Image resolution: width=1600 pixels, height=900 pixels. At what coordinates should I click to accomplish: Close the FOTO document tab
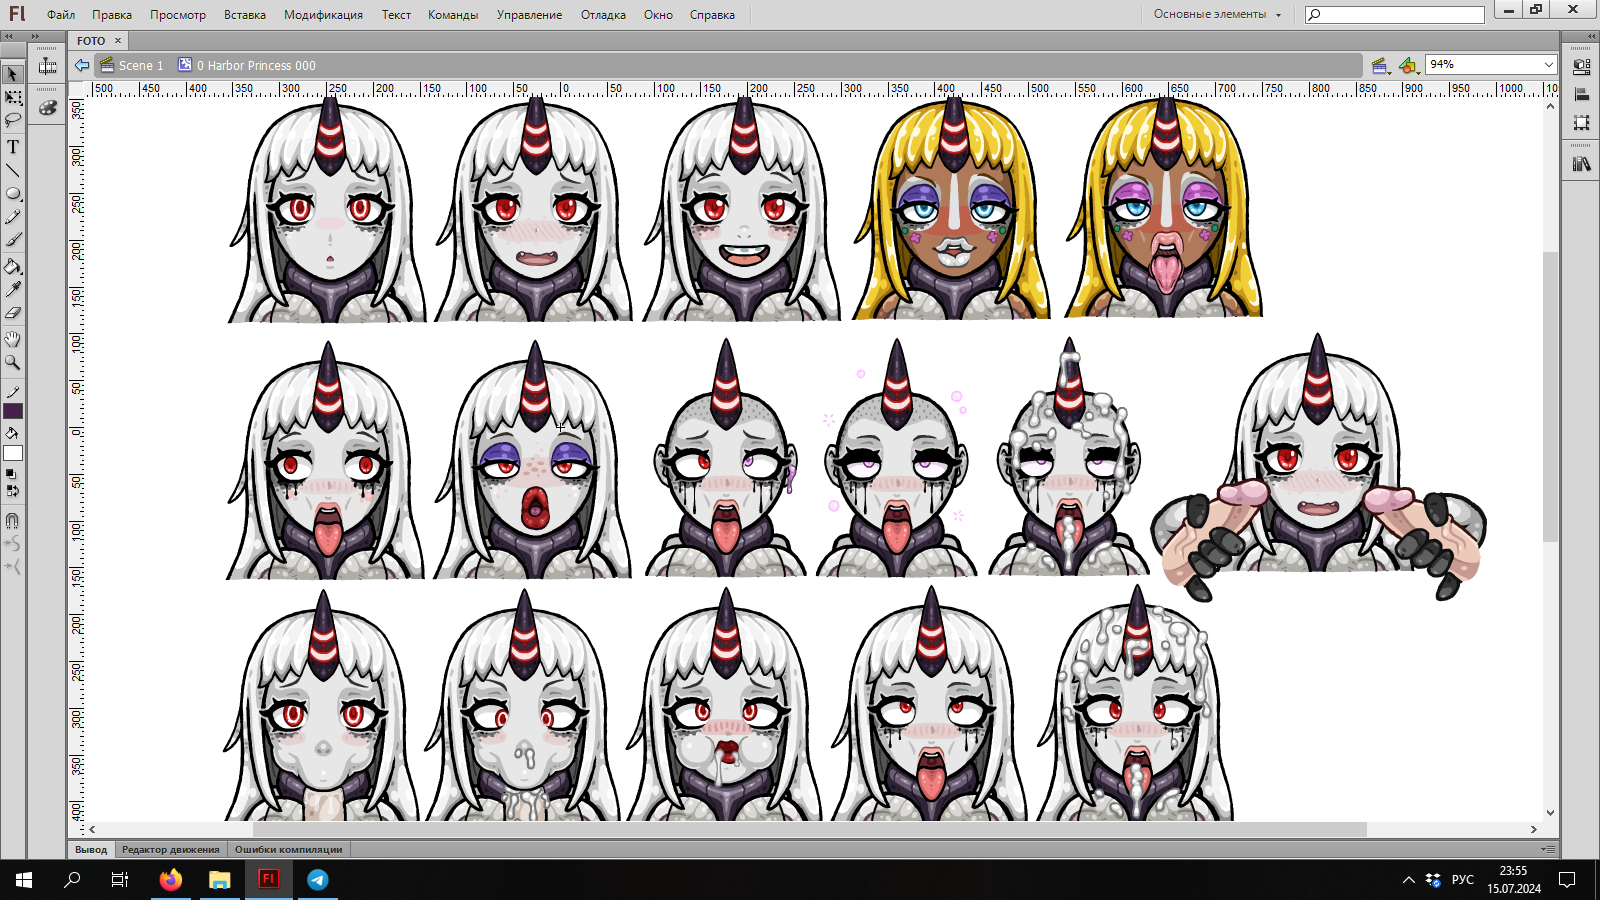pyautogui.click(x=118, y=41)
